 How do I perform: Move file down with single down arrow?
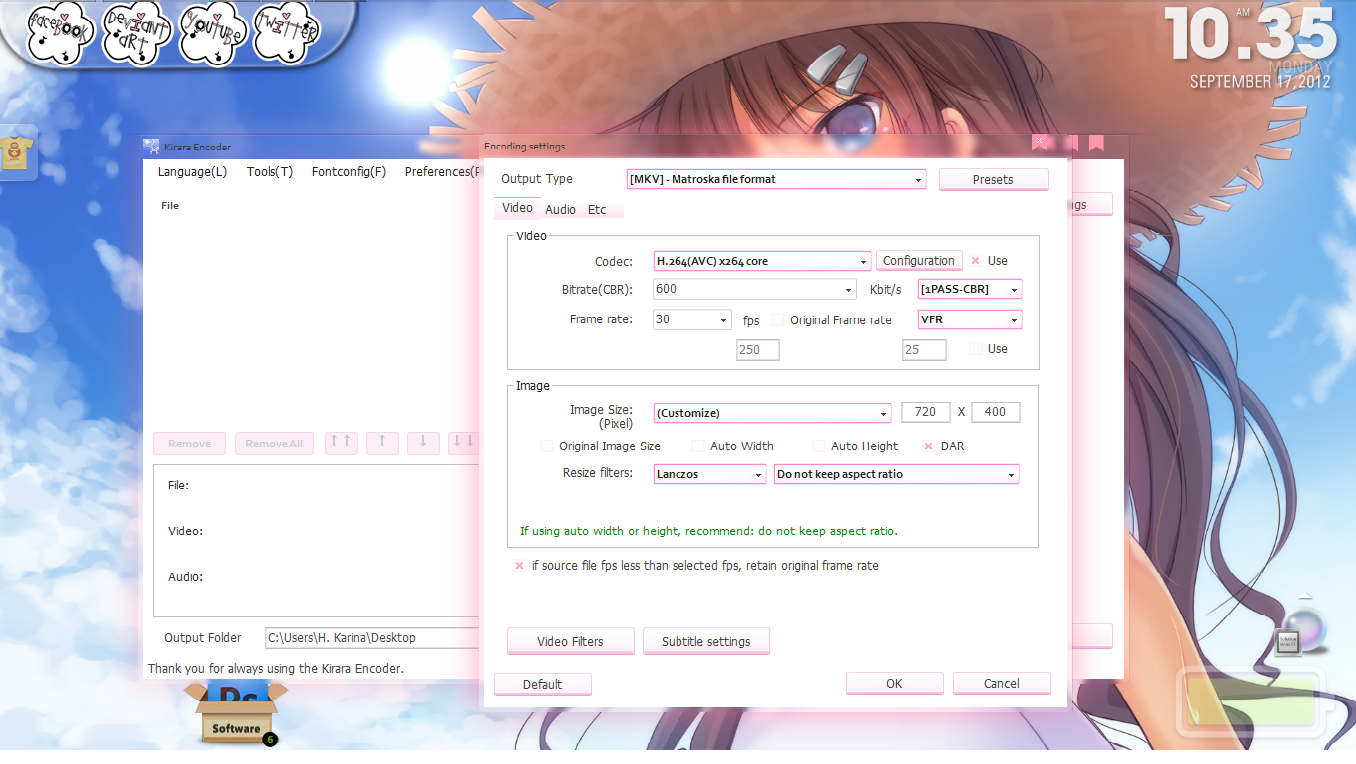pyautogui.click(x=423, y=443)
